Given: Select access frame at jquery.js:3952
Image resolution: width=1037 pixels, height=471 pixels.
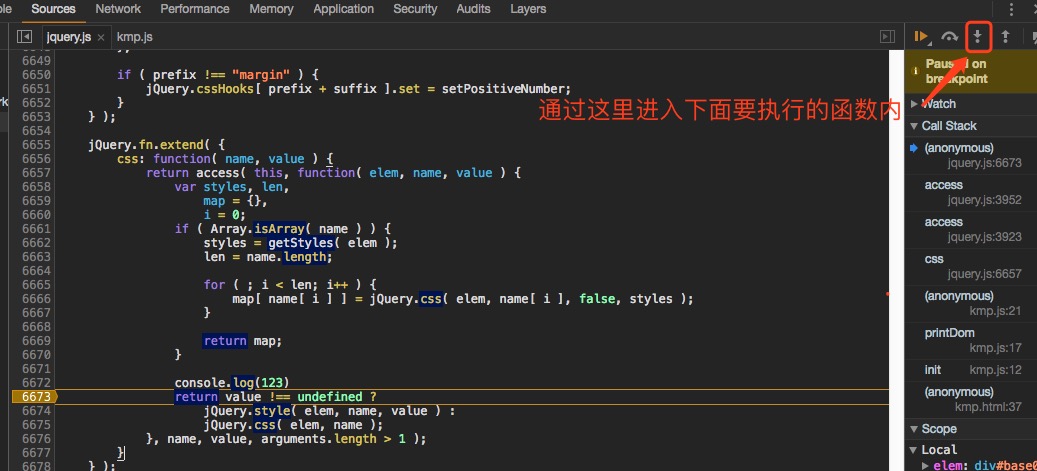Looking at the screenshot, I should [x=971, y=193].
